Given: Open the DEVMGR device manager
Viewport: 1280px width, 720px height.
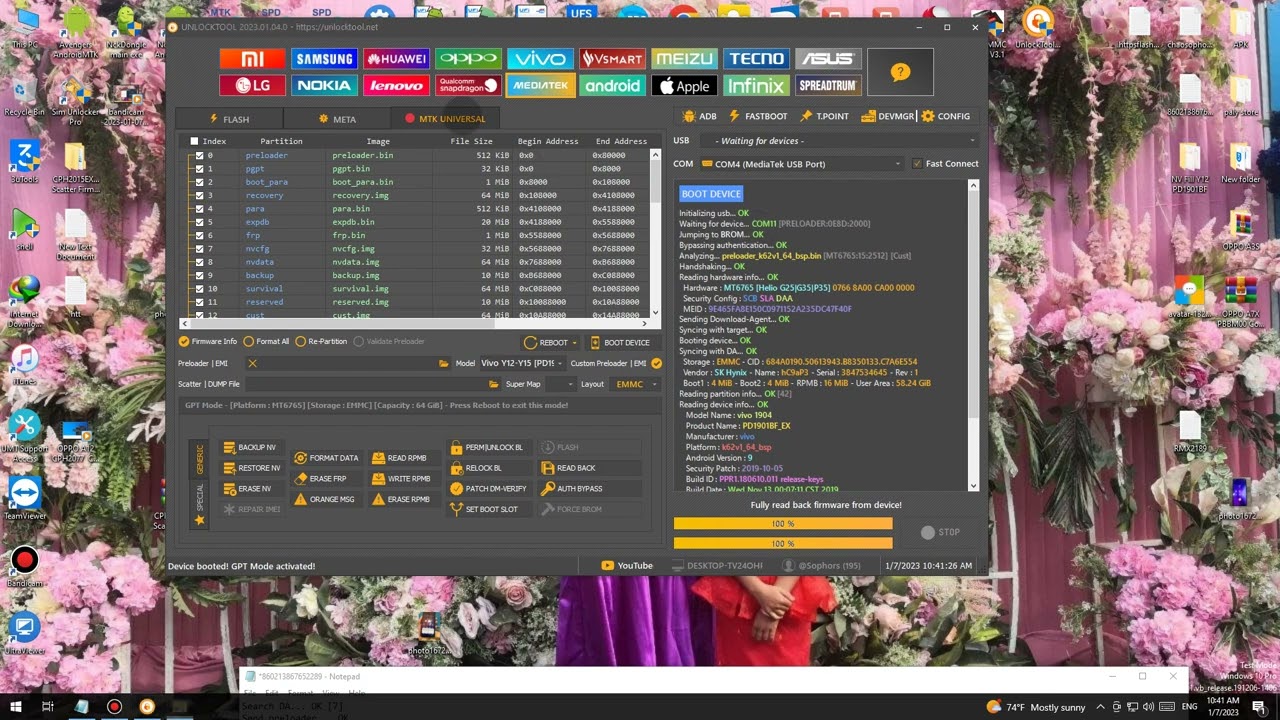Looking at the screenshot, I should coord(888,116).
